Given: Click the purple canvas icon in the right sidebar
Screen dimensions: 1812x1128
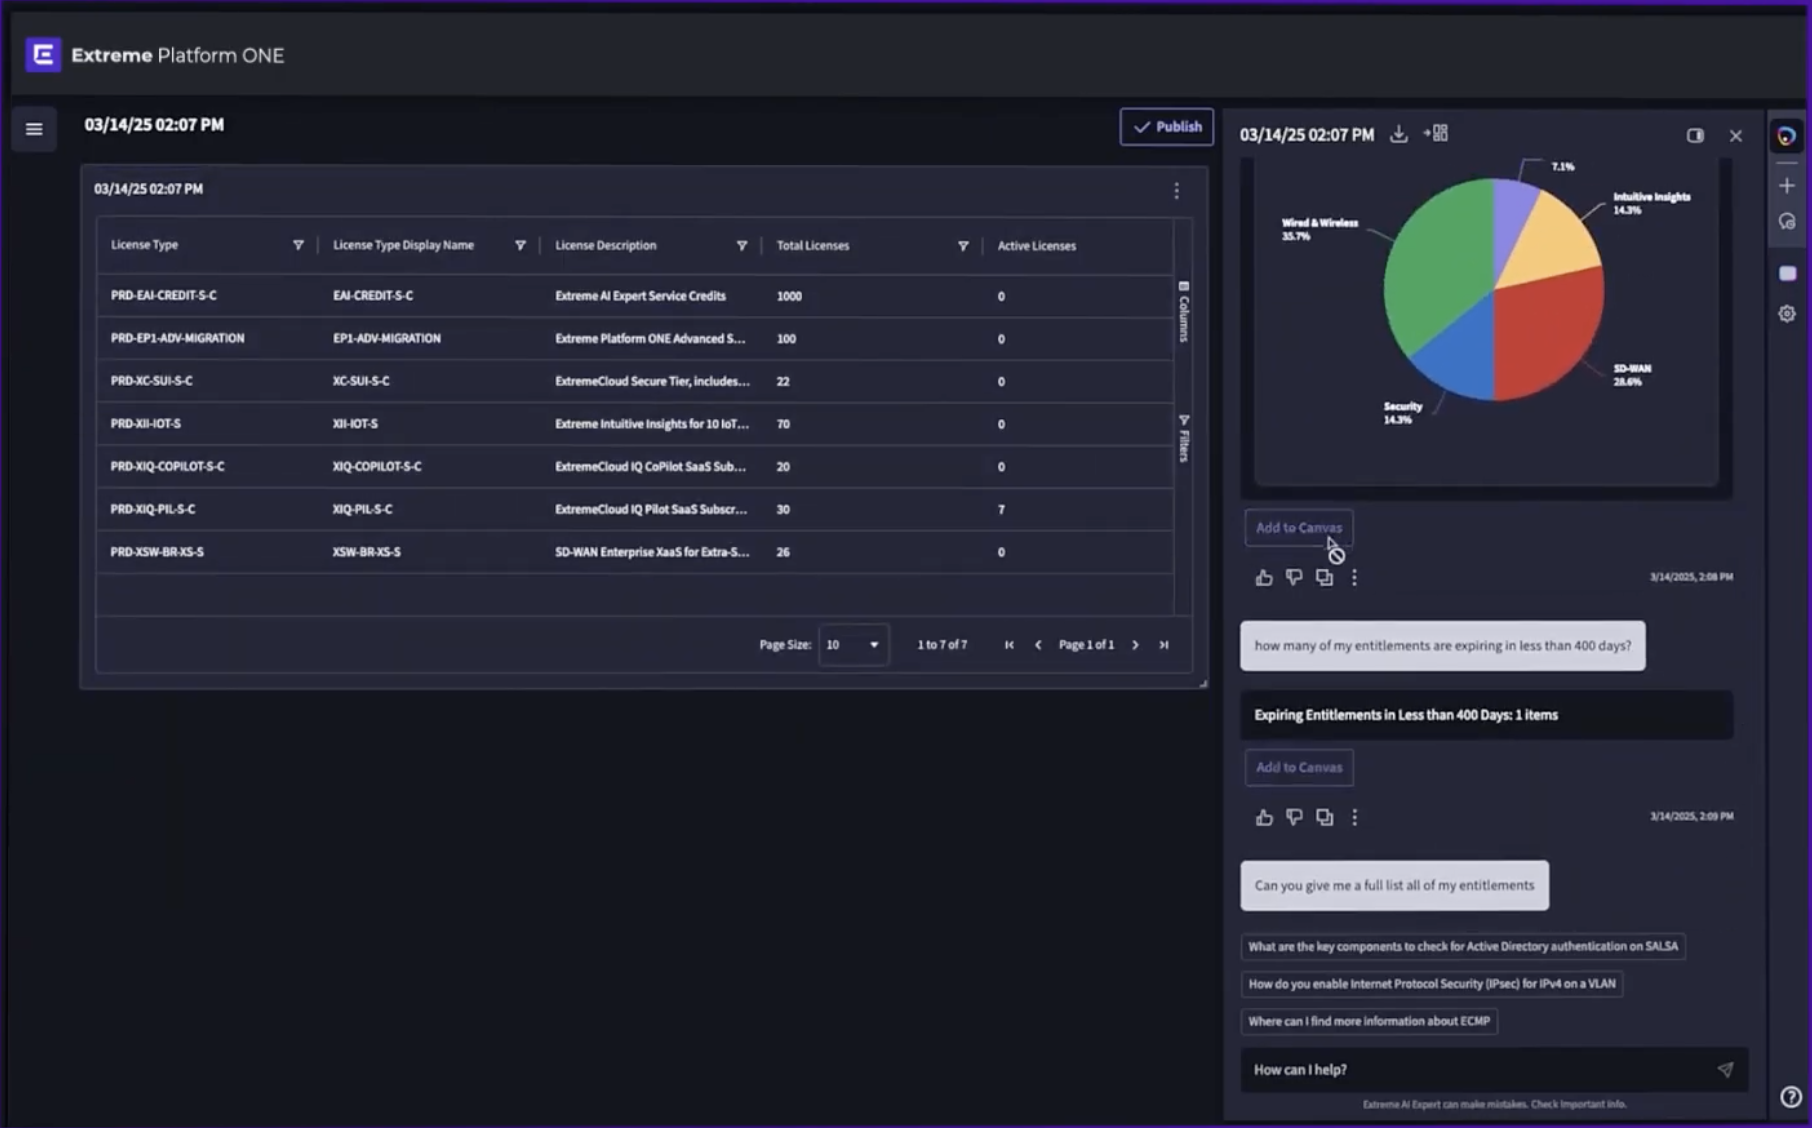Looking at the screenshot, I should pos(1787,273).
